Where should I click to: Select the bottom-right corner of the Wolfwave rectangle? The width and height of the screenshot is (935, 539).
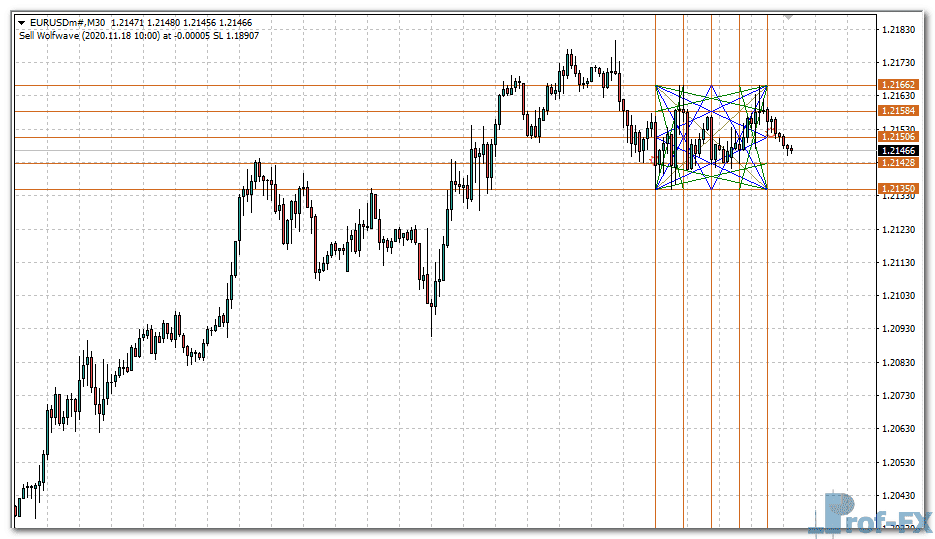pyautogui.click(x=767, y=188)
